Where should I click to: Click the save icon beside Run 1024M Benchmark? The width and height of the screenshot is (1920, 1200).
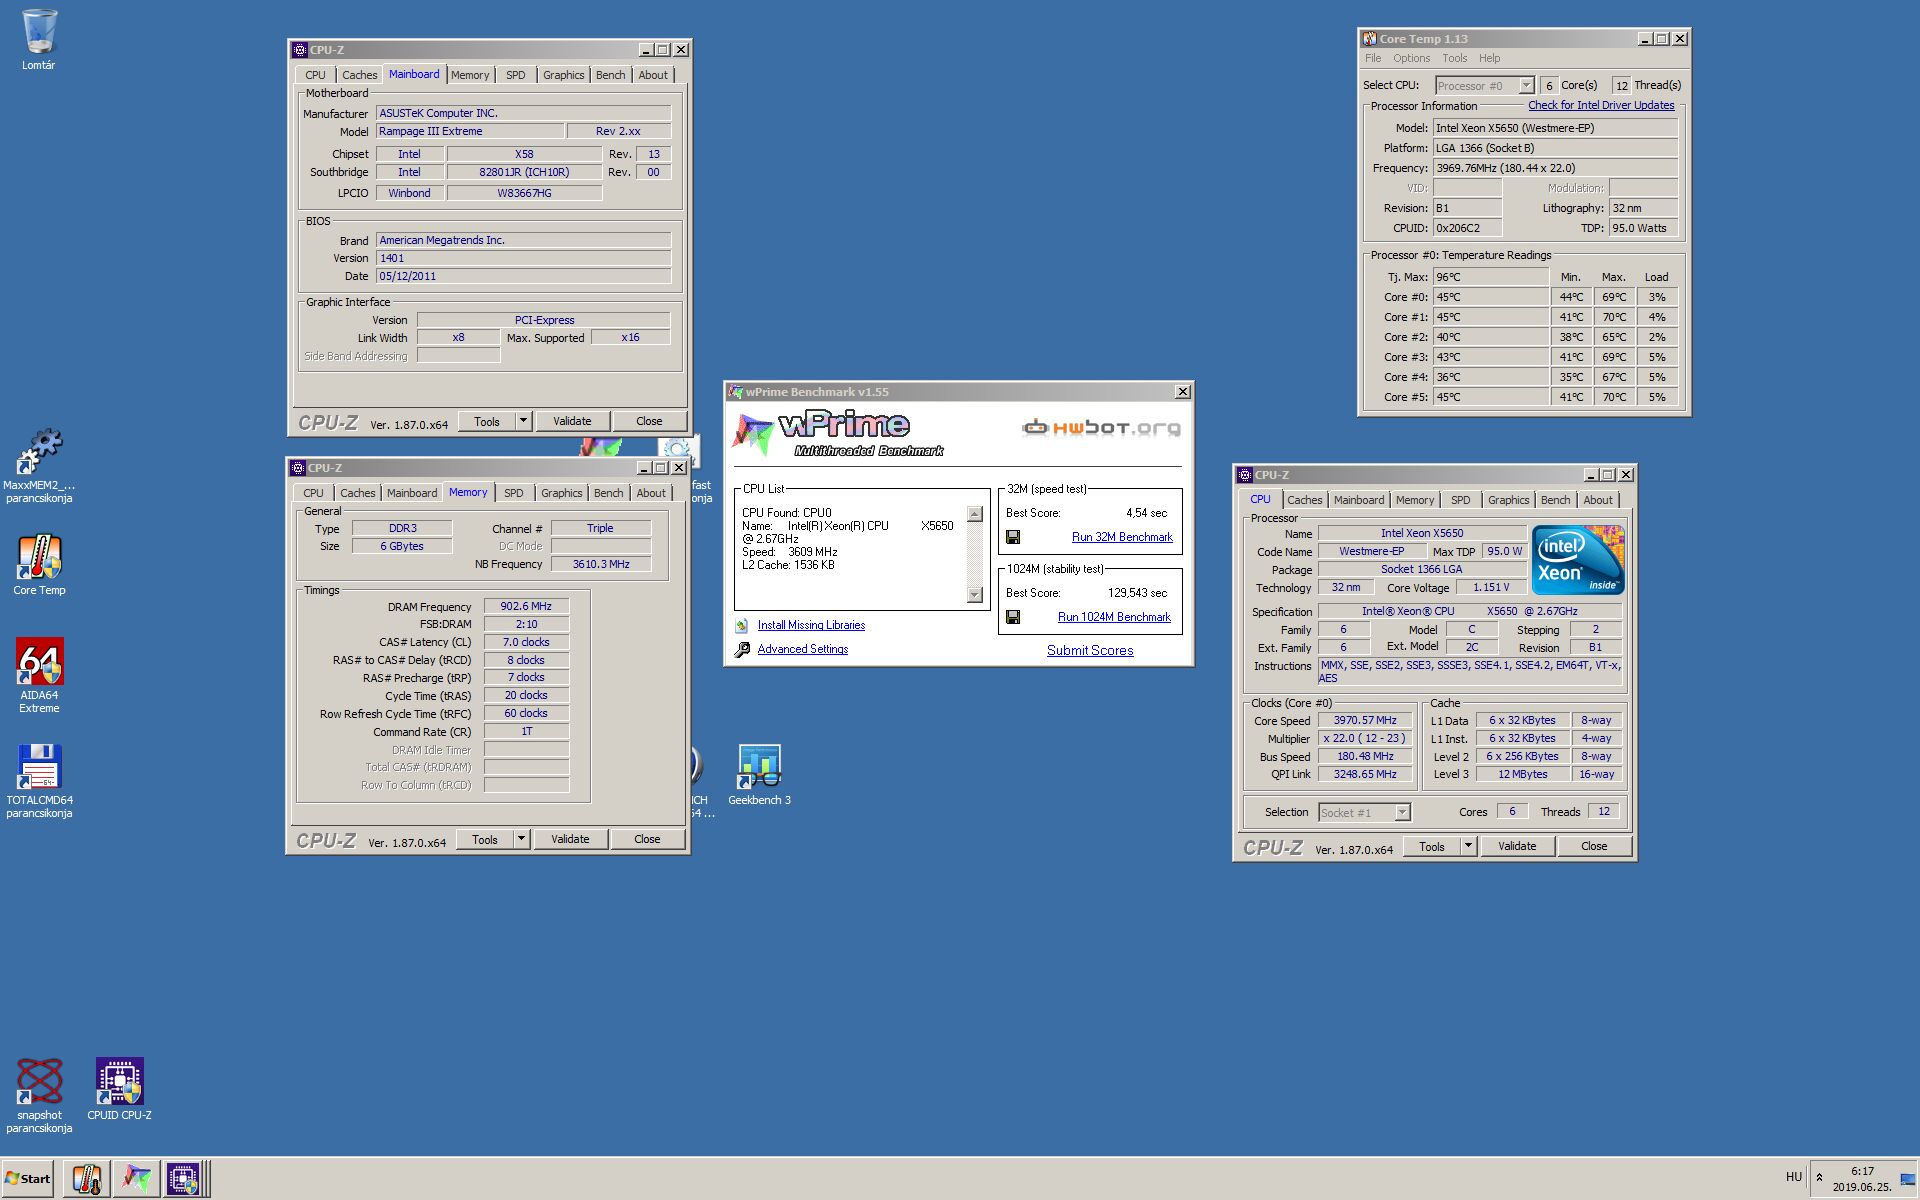pyautogui.click(x=1013, y=617)
